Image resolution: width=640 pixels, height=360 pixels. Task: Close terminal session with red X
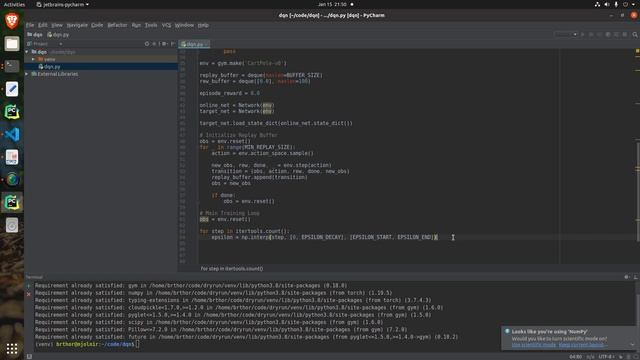tap(29, 294)
